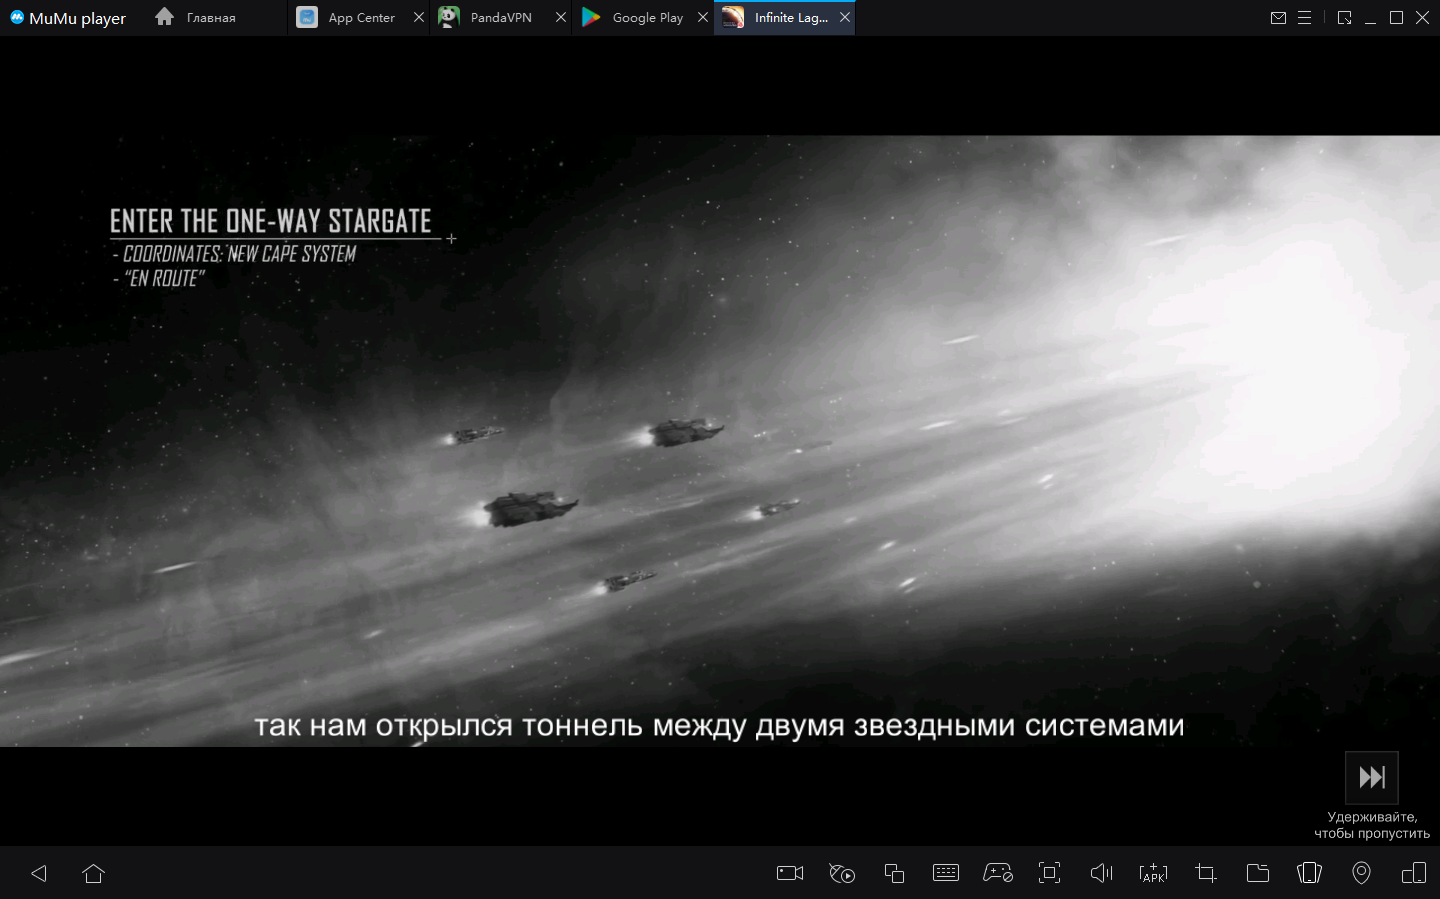Click the gamepad settings icon

coord(998,873)
